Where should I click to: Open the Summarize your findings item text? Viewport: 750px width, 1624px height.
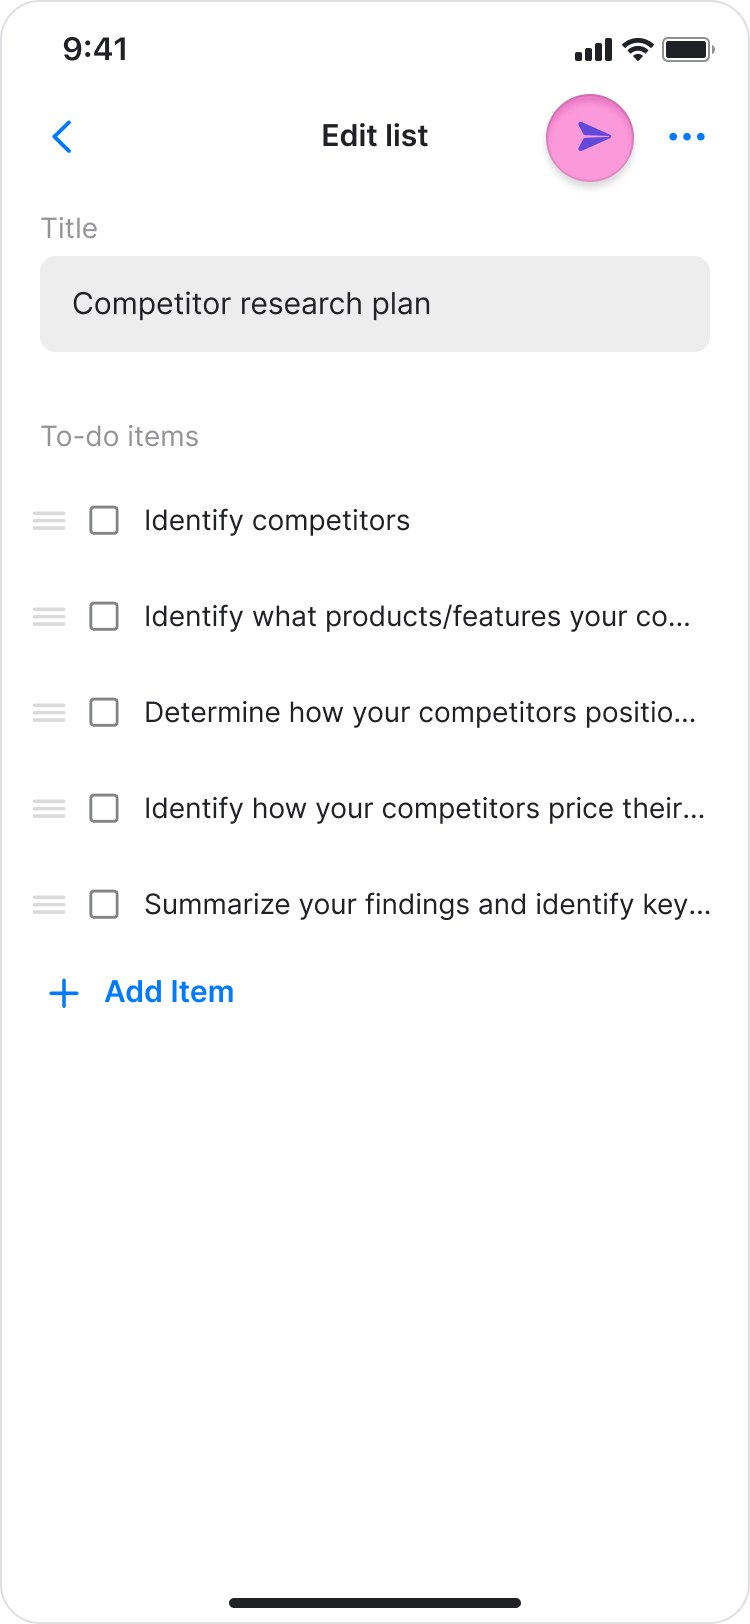coord(427,905)
